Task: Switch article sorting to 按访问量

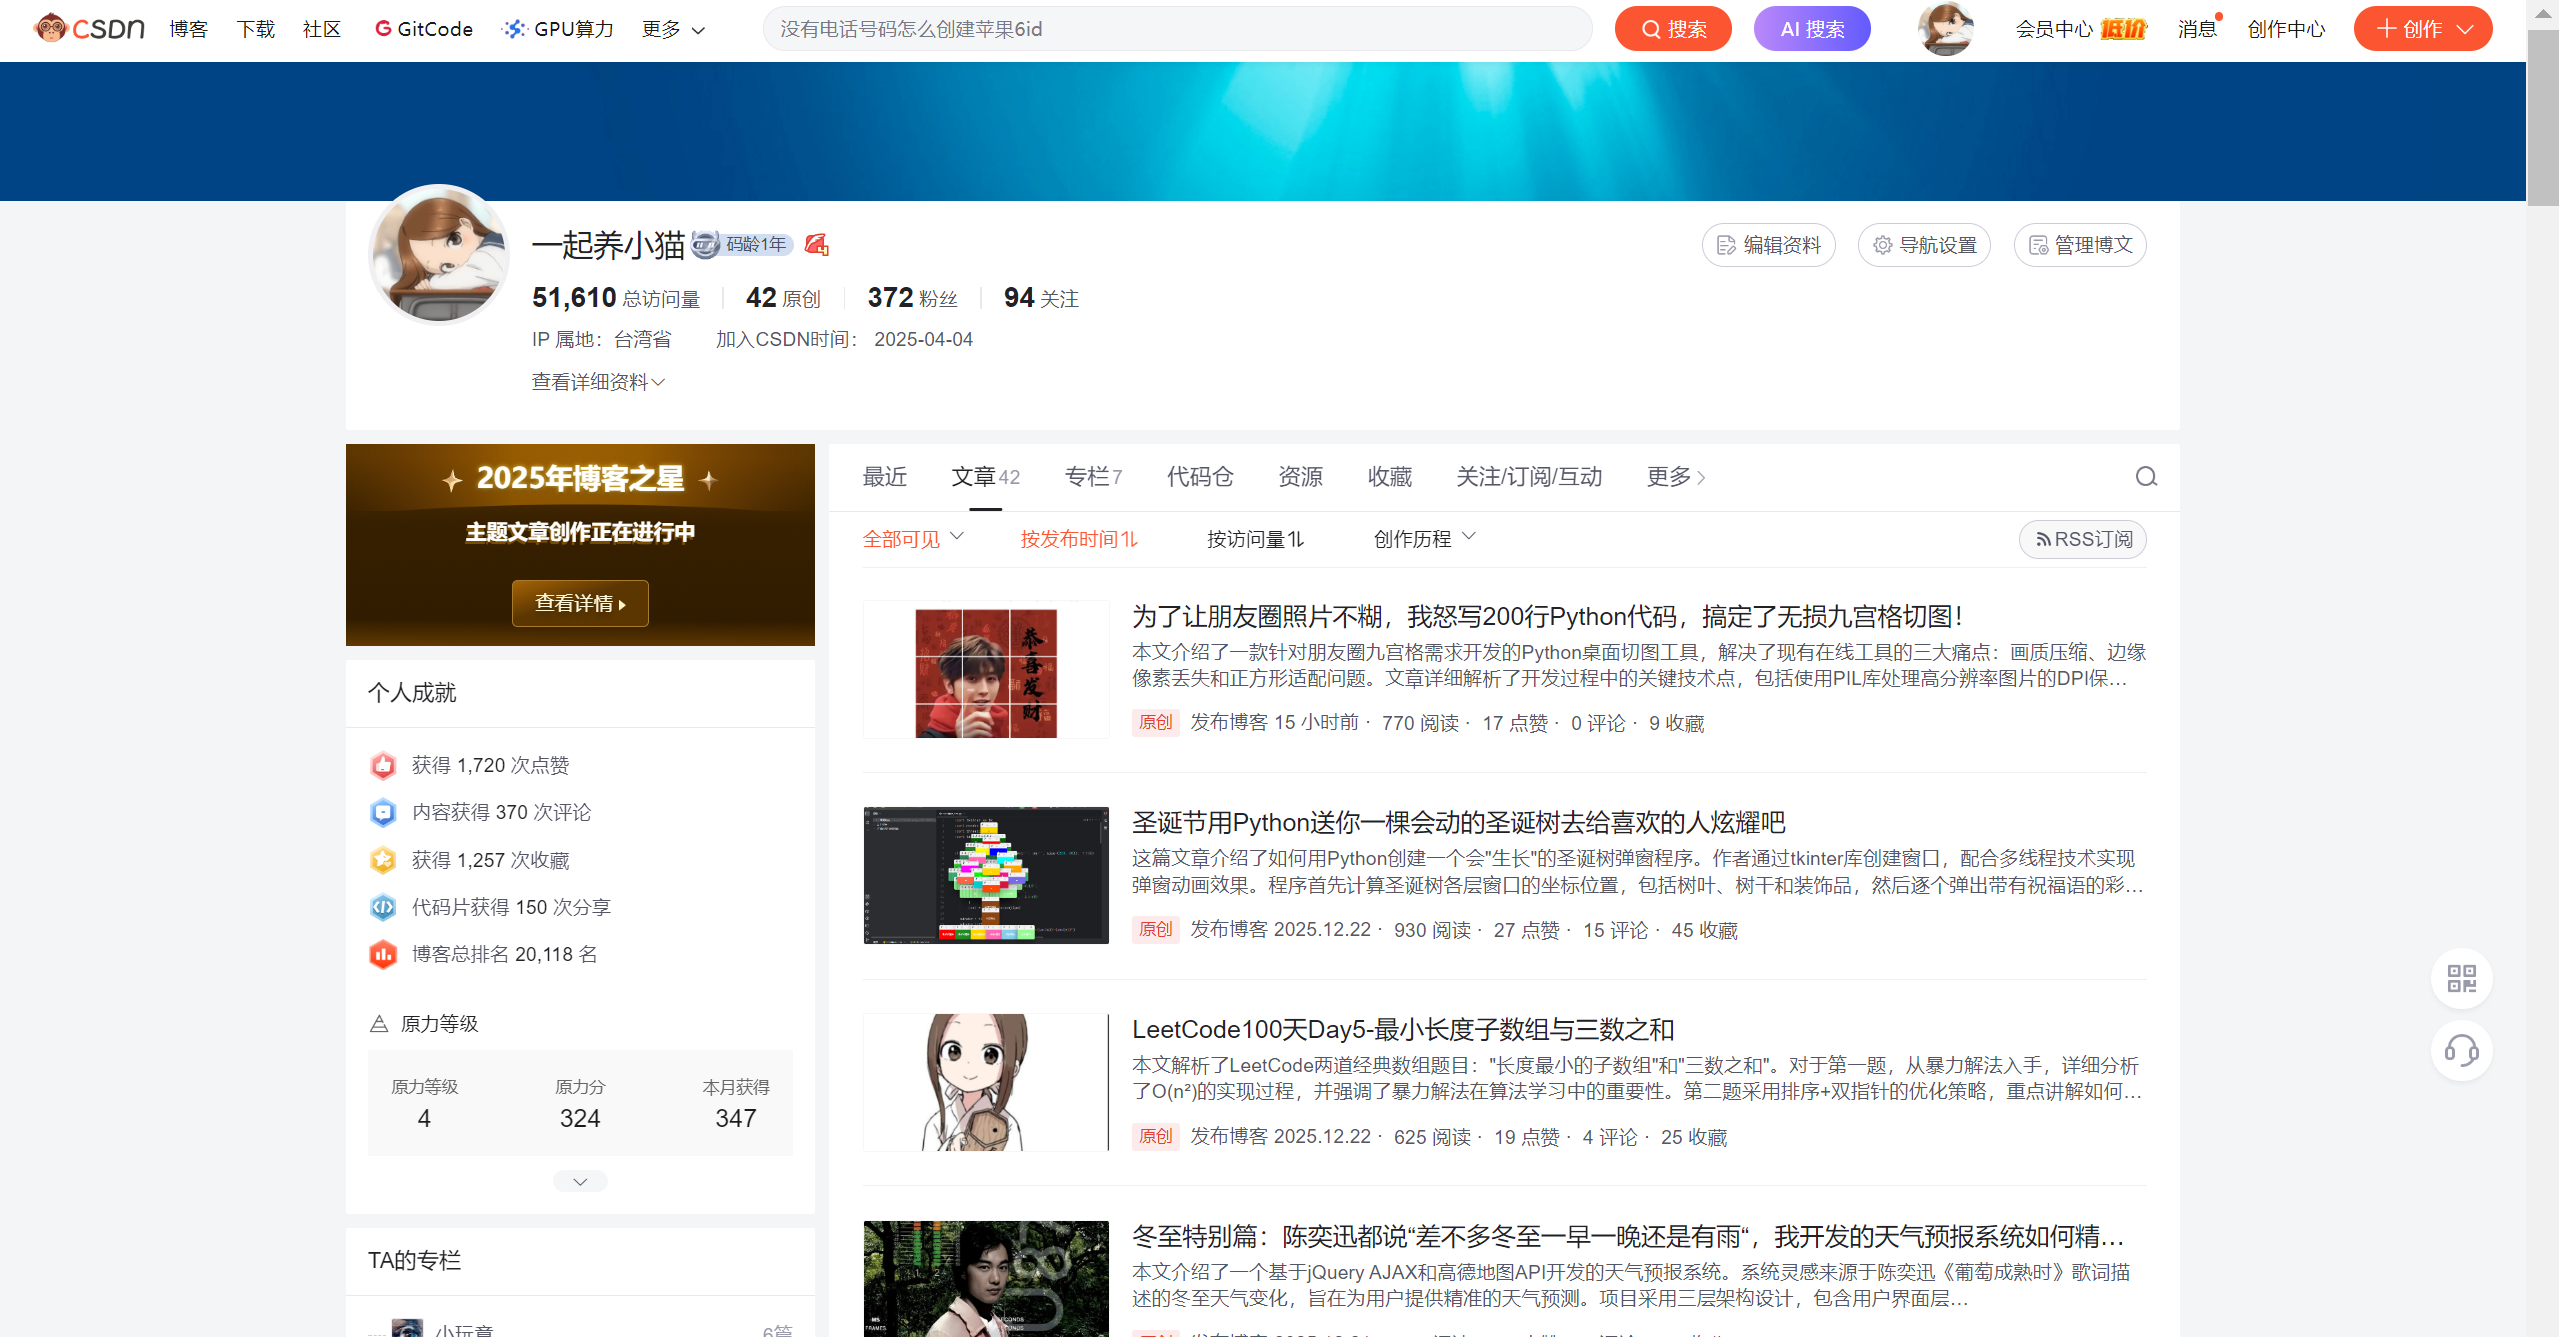Action: pyautogui.click(x=1255, y=539)
